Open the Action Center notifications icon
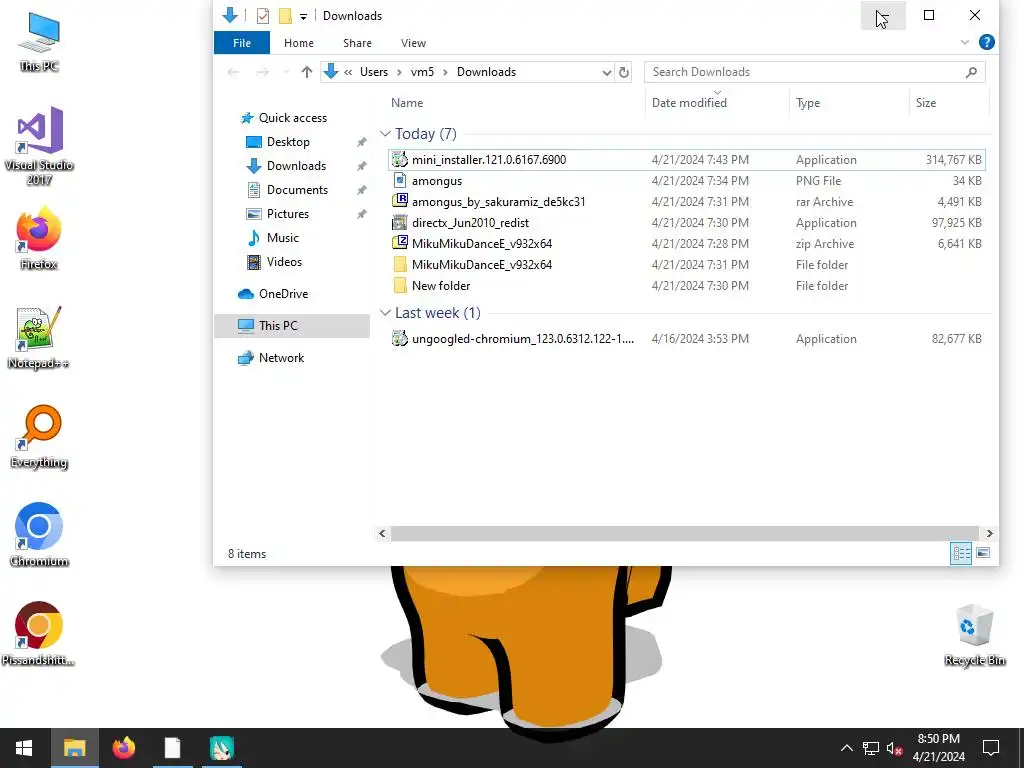1024x768 pixels. (x=991, y=748)
